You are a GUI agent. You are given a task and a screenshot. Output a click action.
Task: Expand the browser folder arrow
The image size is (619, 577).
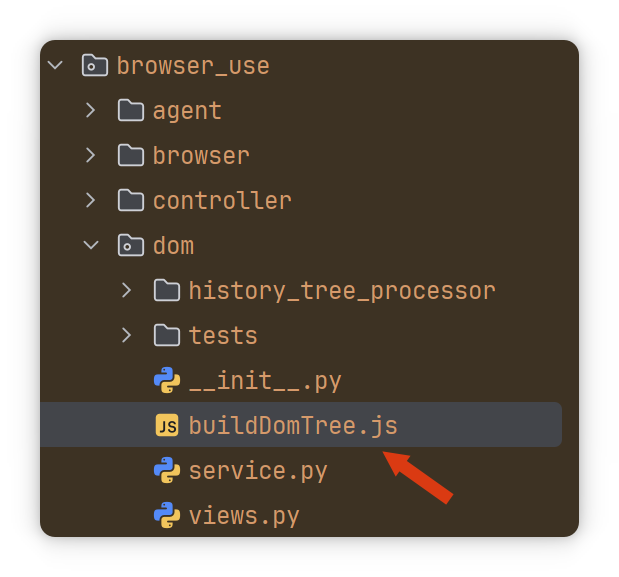pos(91,156)
